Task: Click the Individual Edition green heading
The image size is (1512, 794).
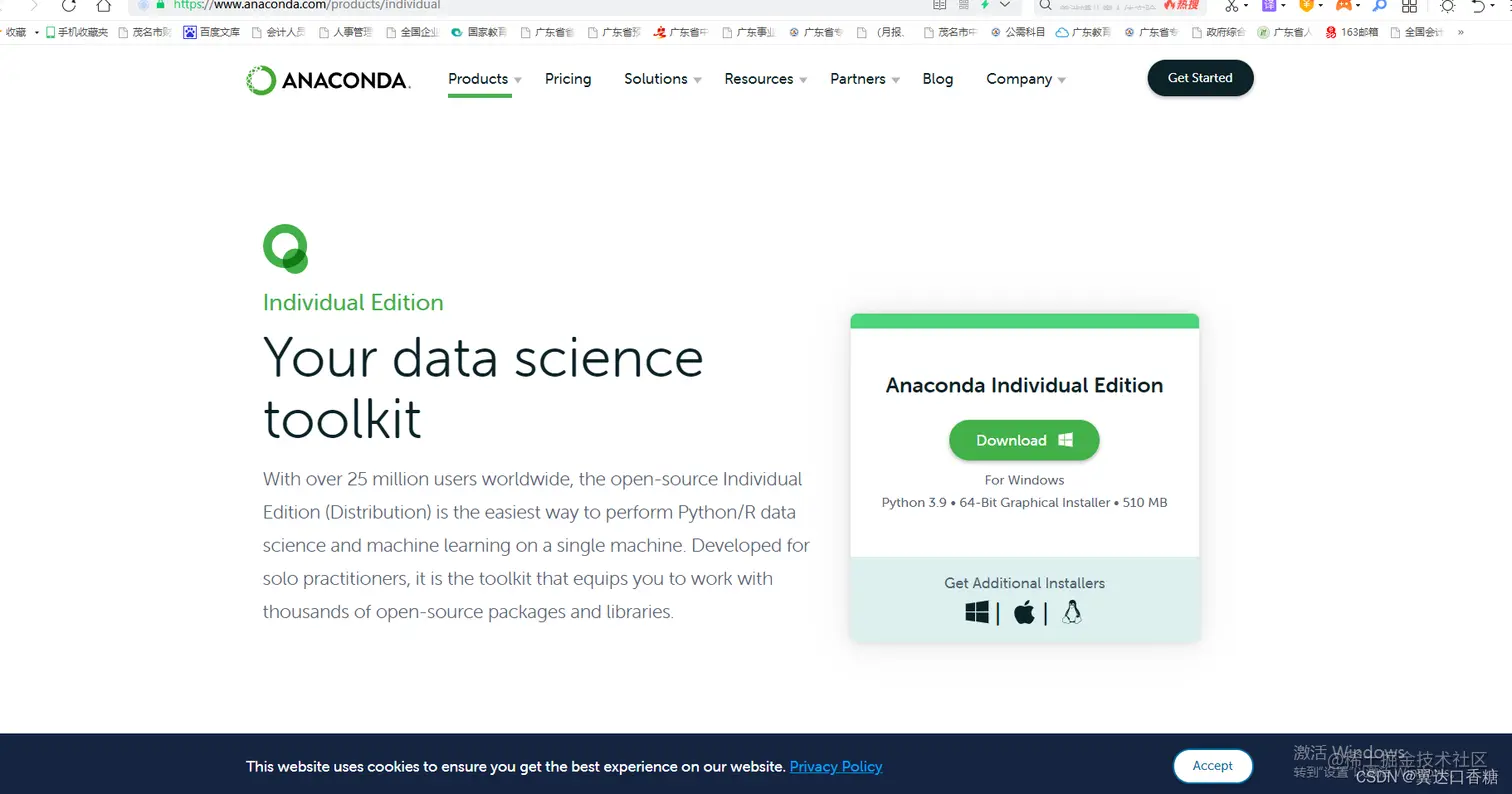Action: coord(353,302)
